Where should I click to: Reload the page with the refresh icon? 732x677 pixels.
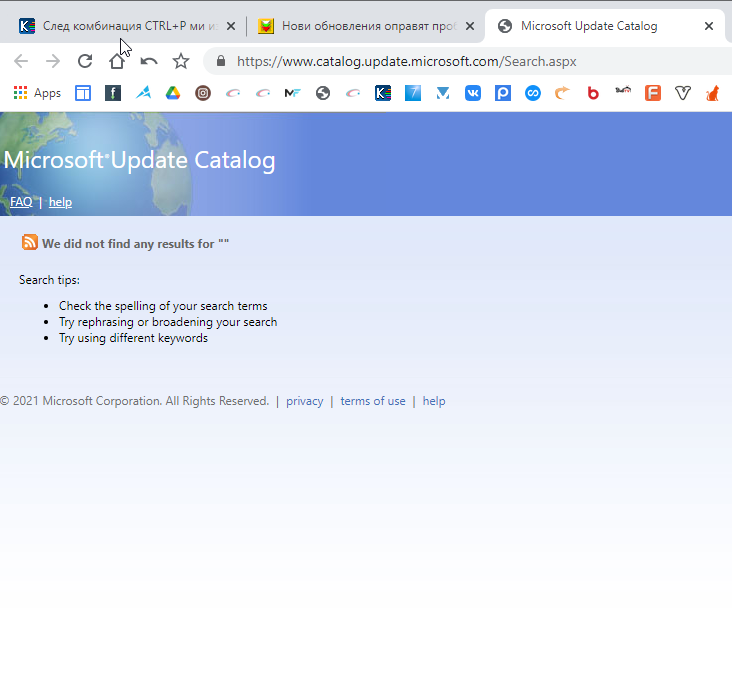(x=85, y=61)
